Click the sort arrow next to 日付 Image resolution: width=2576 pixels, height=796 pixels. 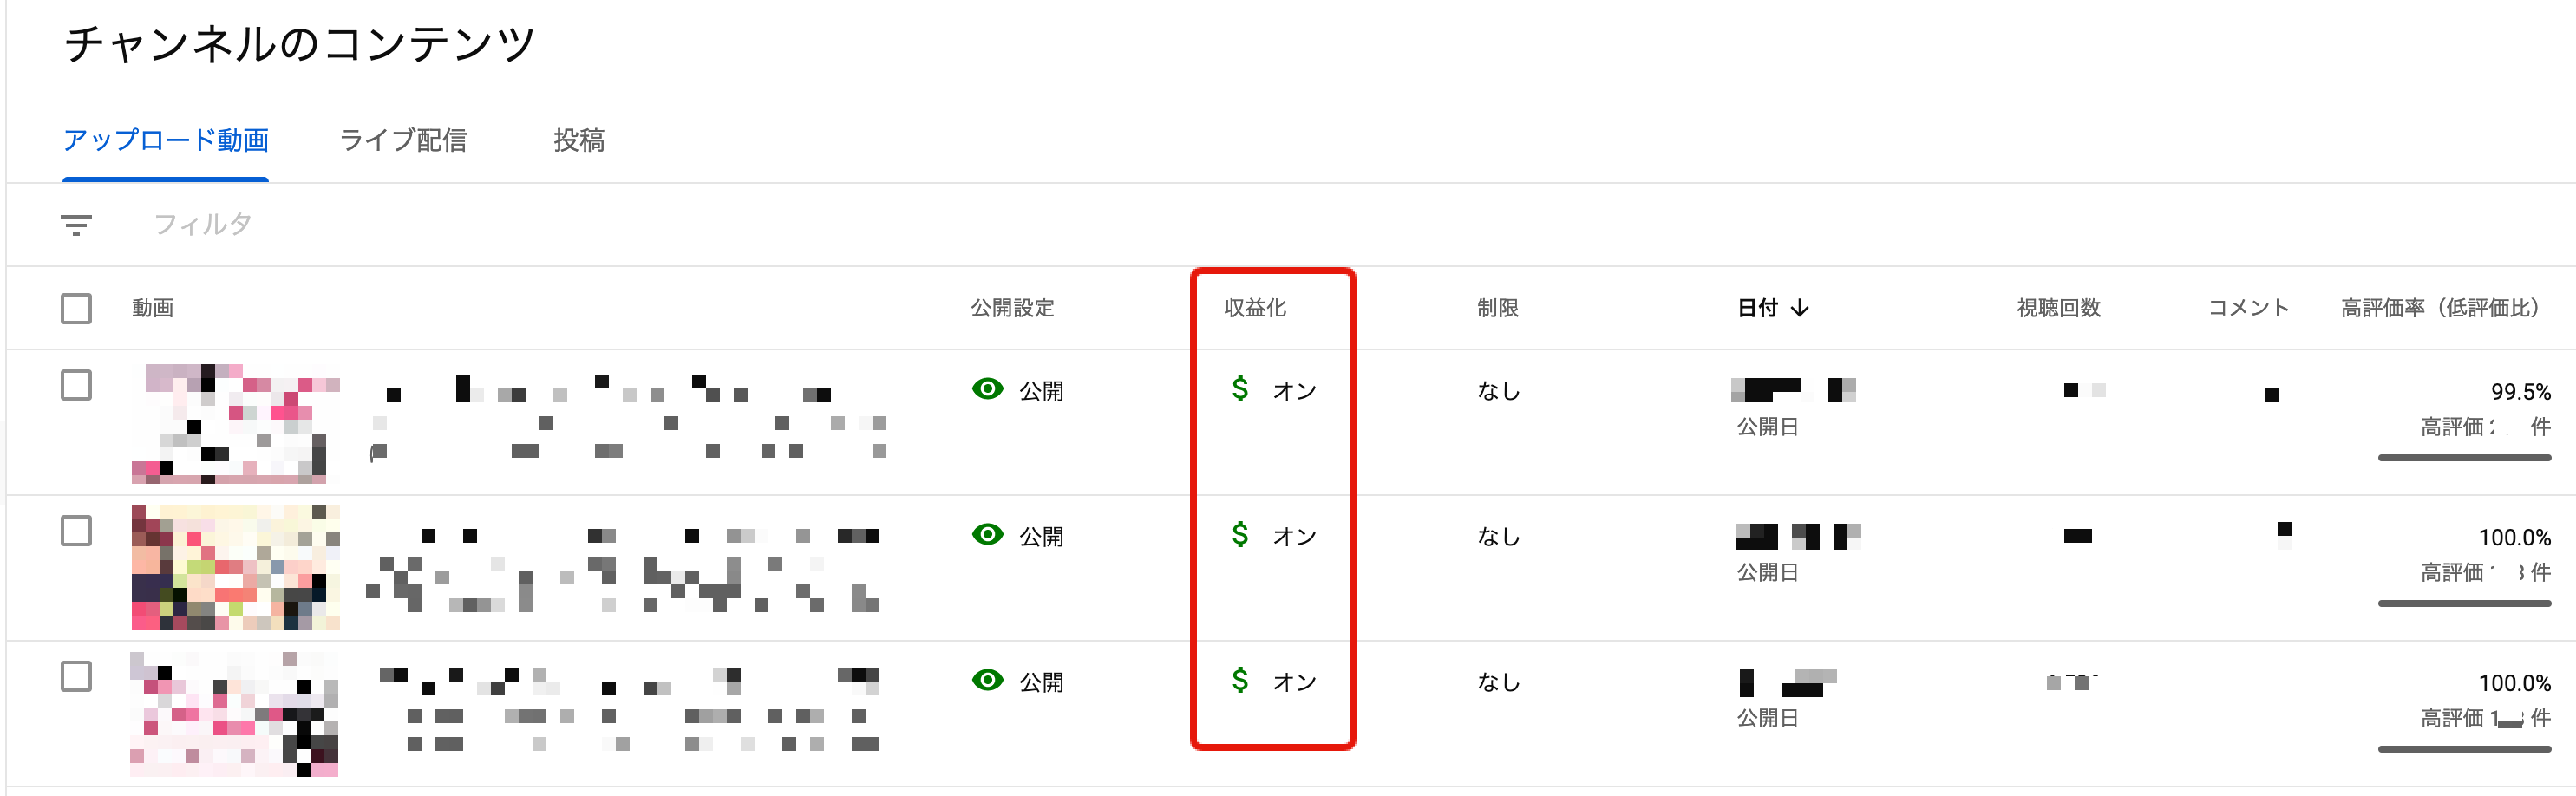pos(1800,308)
